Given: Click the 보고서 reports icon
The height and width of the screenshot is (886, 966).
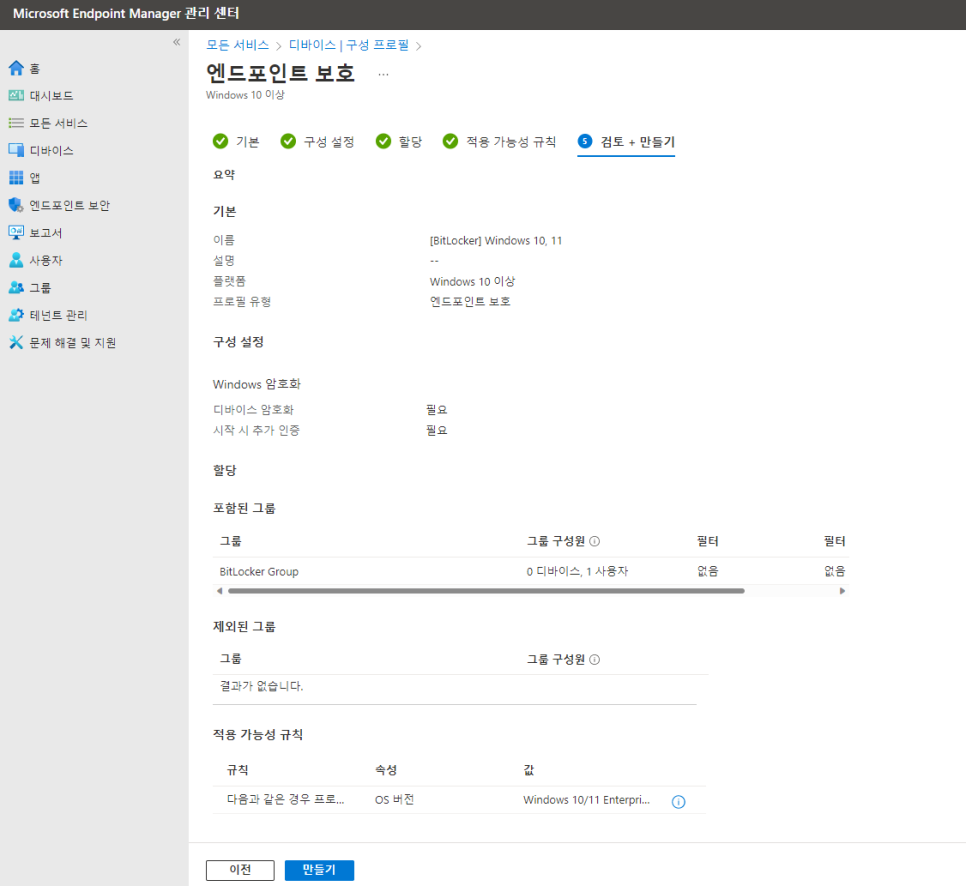Looking at the screenshot, I should [16, 232].
